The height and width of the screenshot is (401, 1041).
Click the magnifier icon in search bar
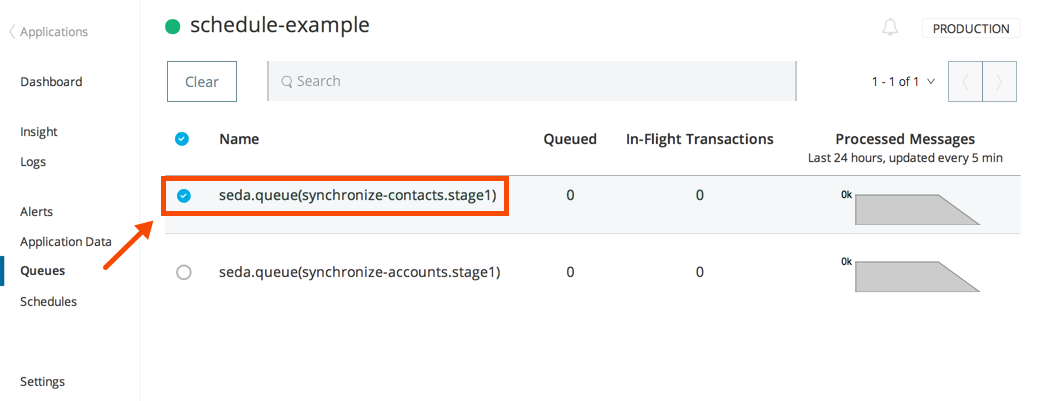pyautogui.click(x=286, y=82)
